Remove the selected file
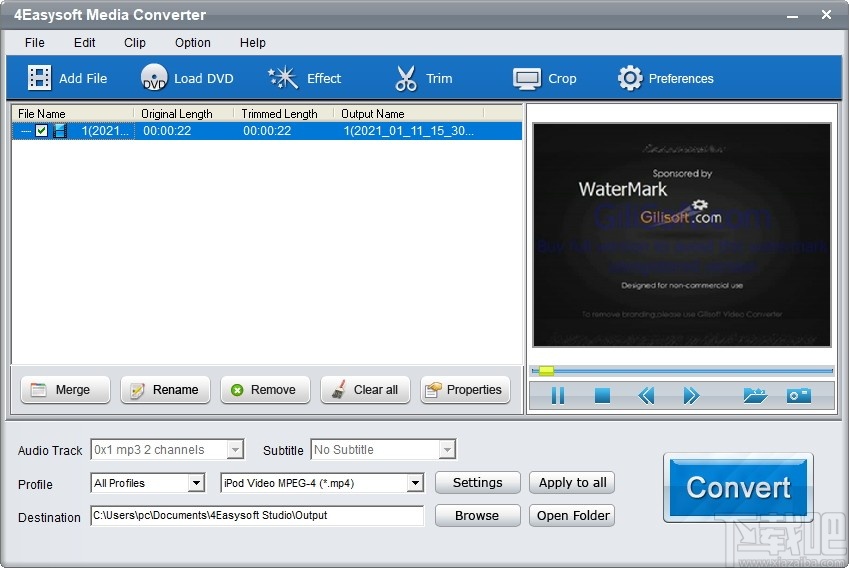Image resolution: width=849 pixels, height=568 pixels. (x=265, y=390)
